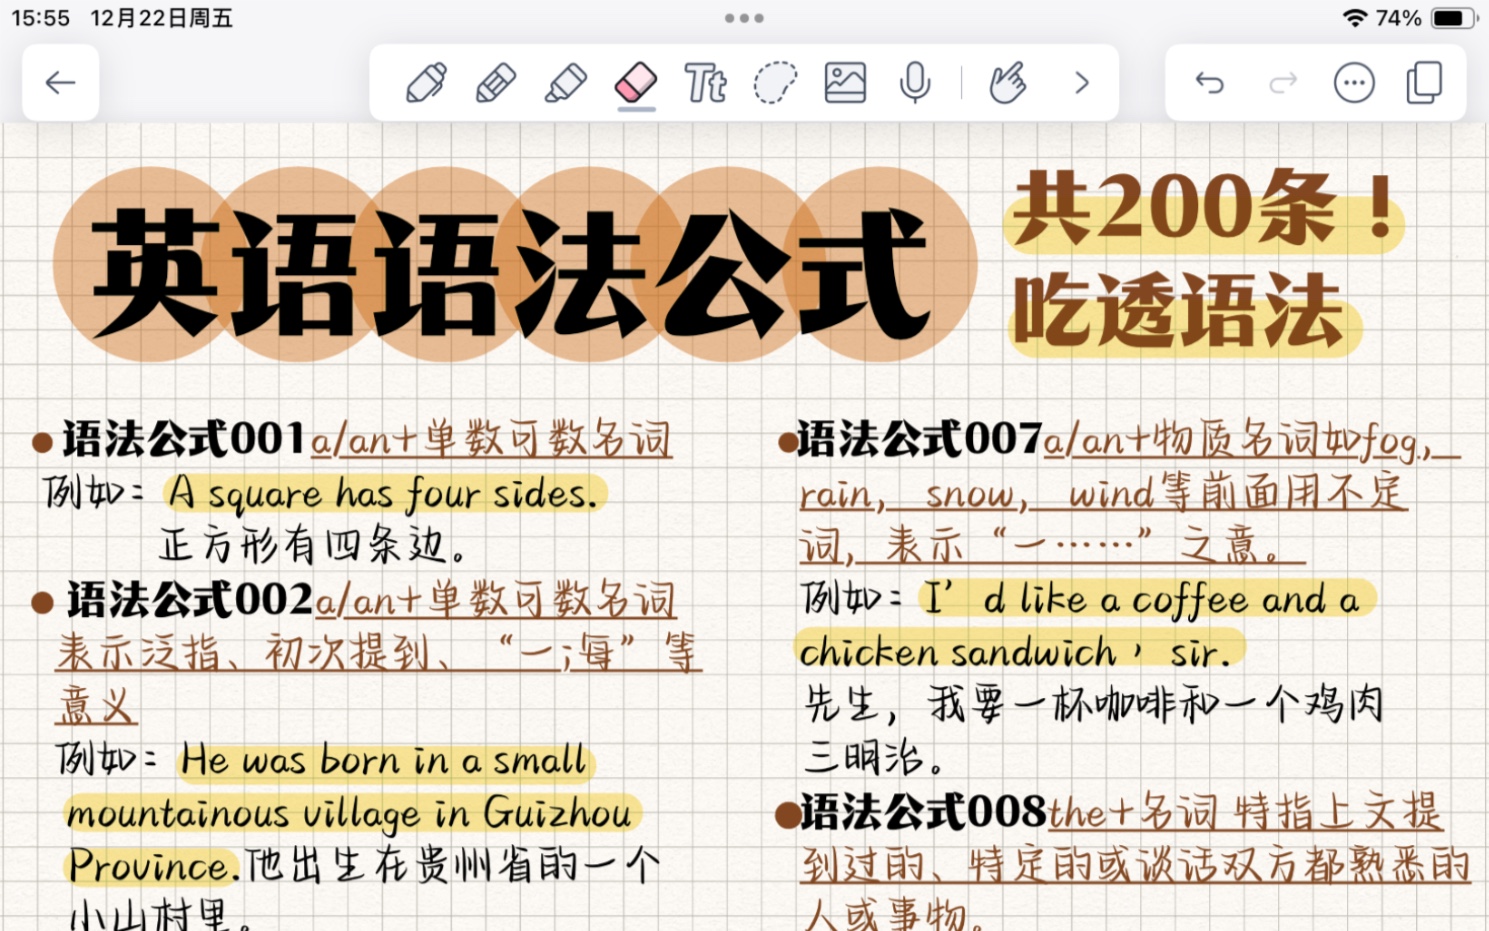Tap the battery indicator icon
Viewport: 1489px width, 931px height.
pyautogui.click(x=1455, y=18)
